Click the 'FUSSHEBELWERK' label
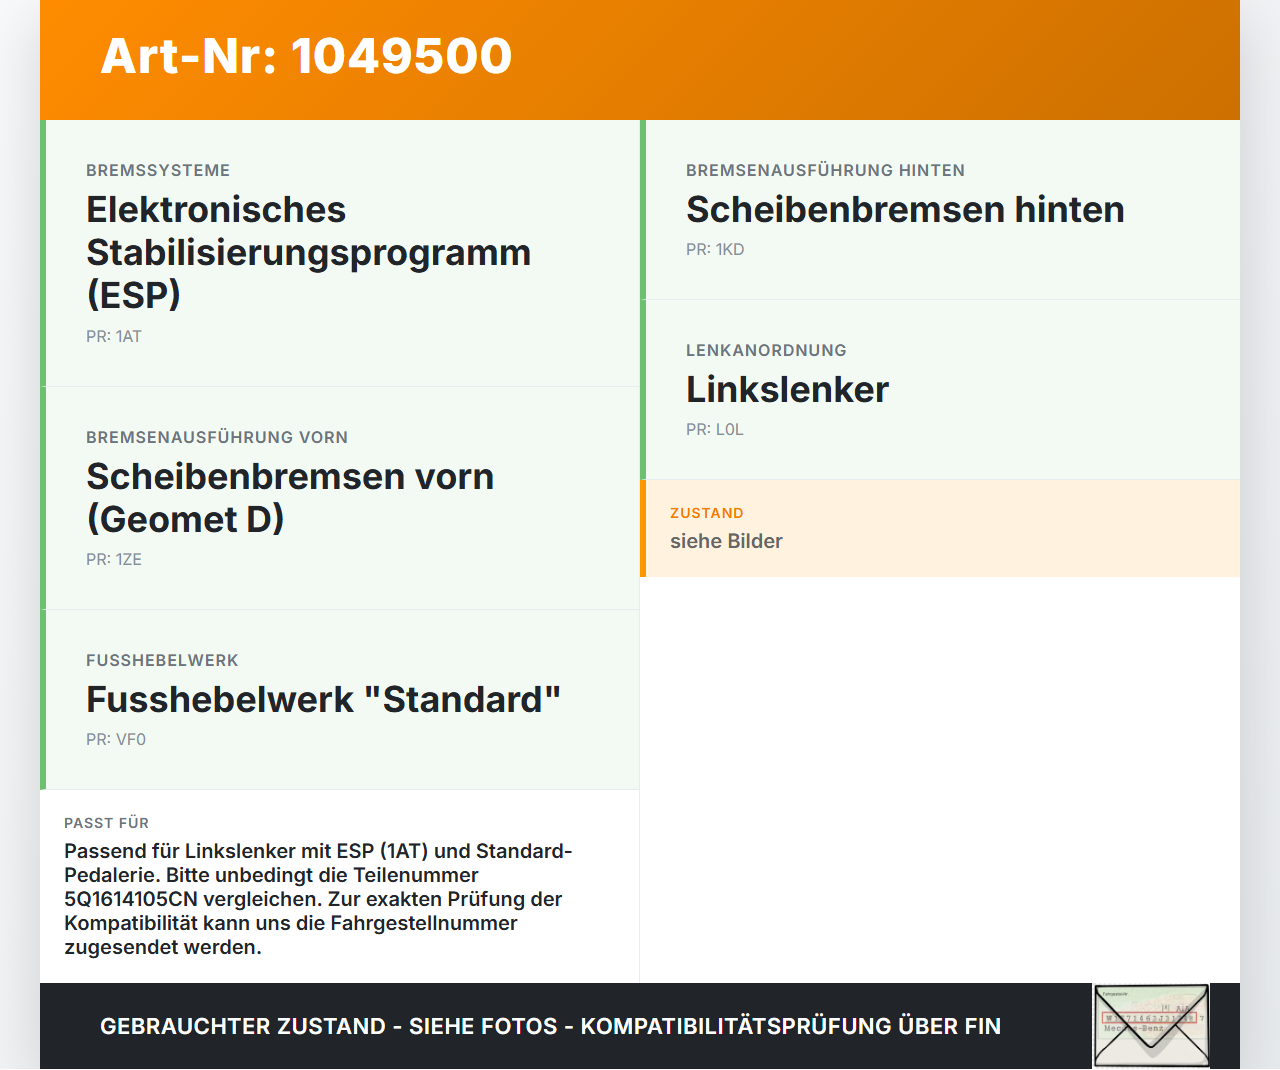Viewport: 1280px width, 1070px height. [162, 660]
